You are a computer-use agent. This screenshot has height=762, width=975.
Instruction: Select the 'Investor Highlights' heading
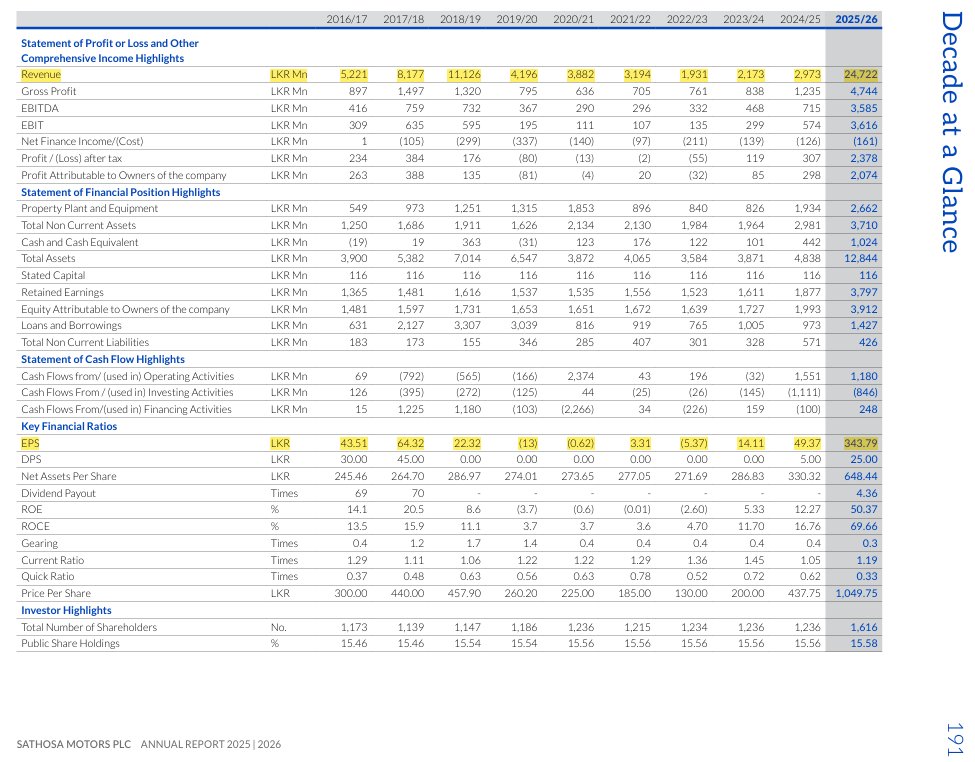(x=66, y=611)
